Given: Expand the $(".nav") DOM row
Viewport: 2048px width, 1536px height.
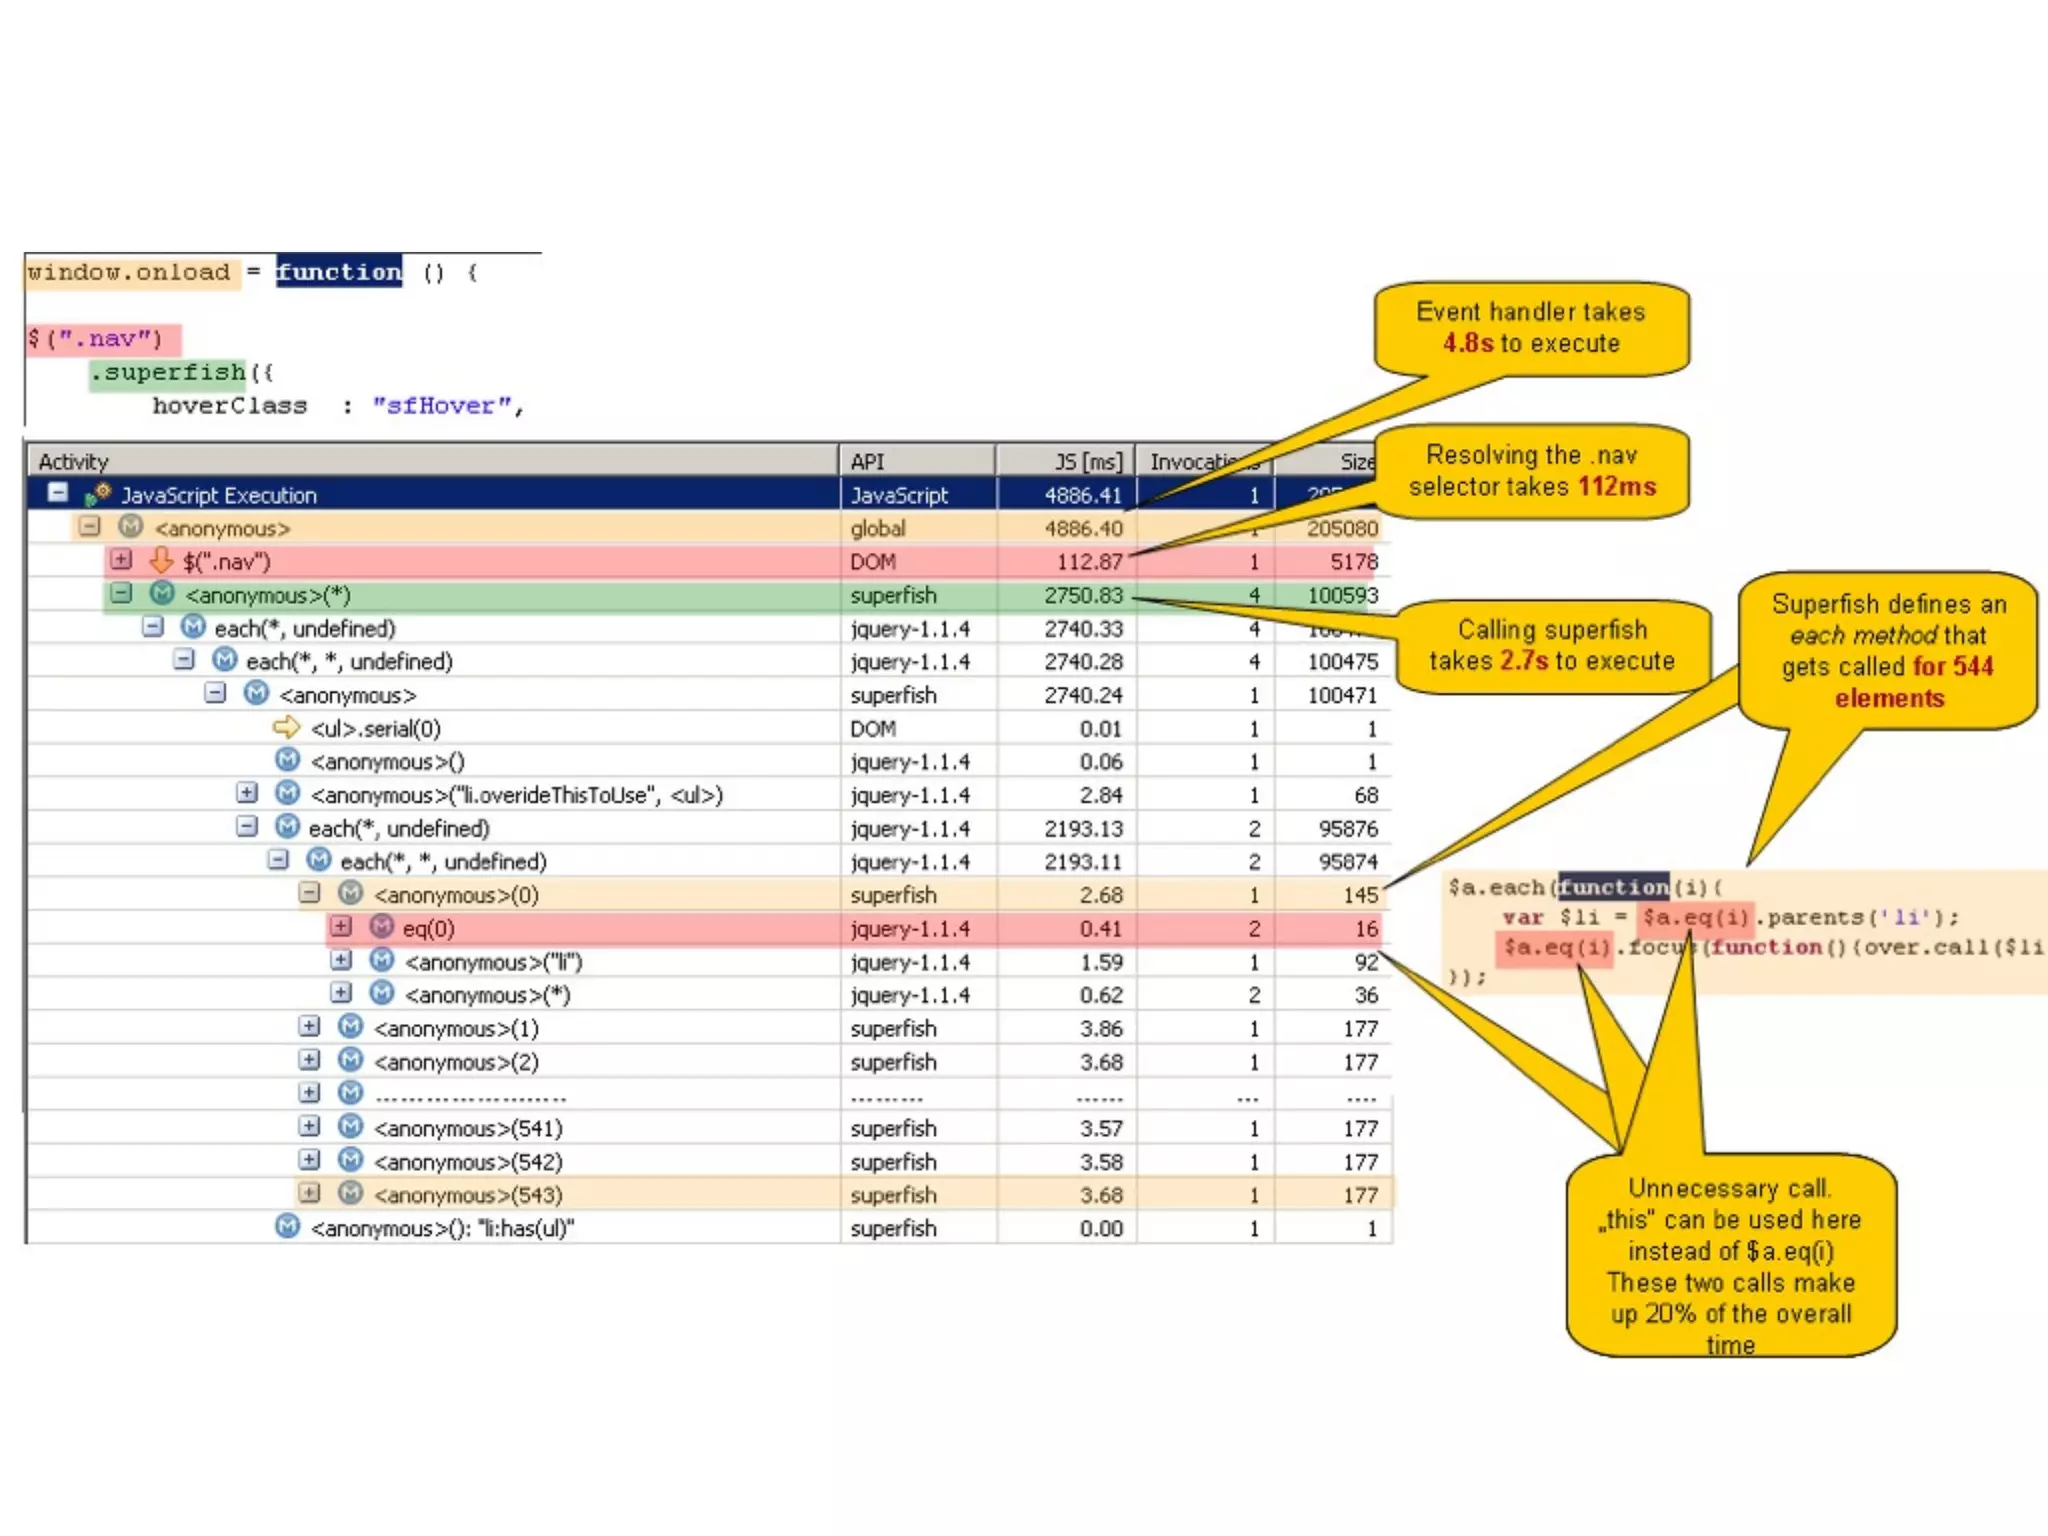Looking at the screenshot, I should click(x=121, y=560).
